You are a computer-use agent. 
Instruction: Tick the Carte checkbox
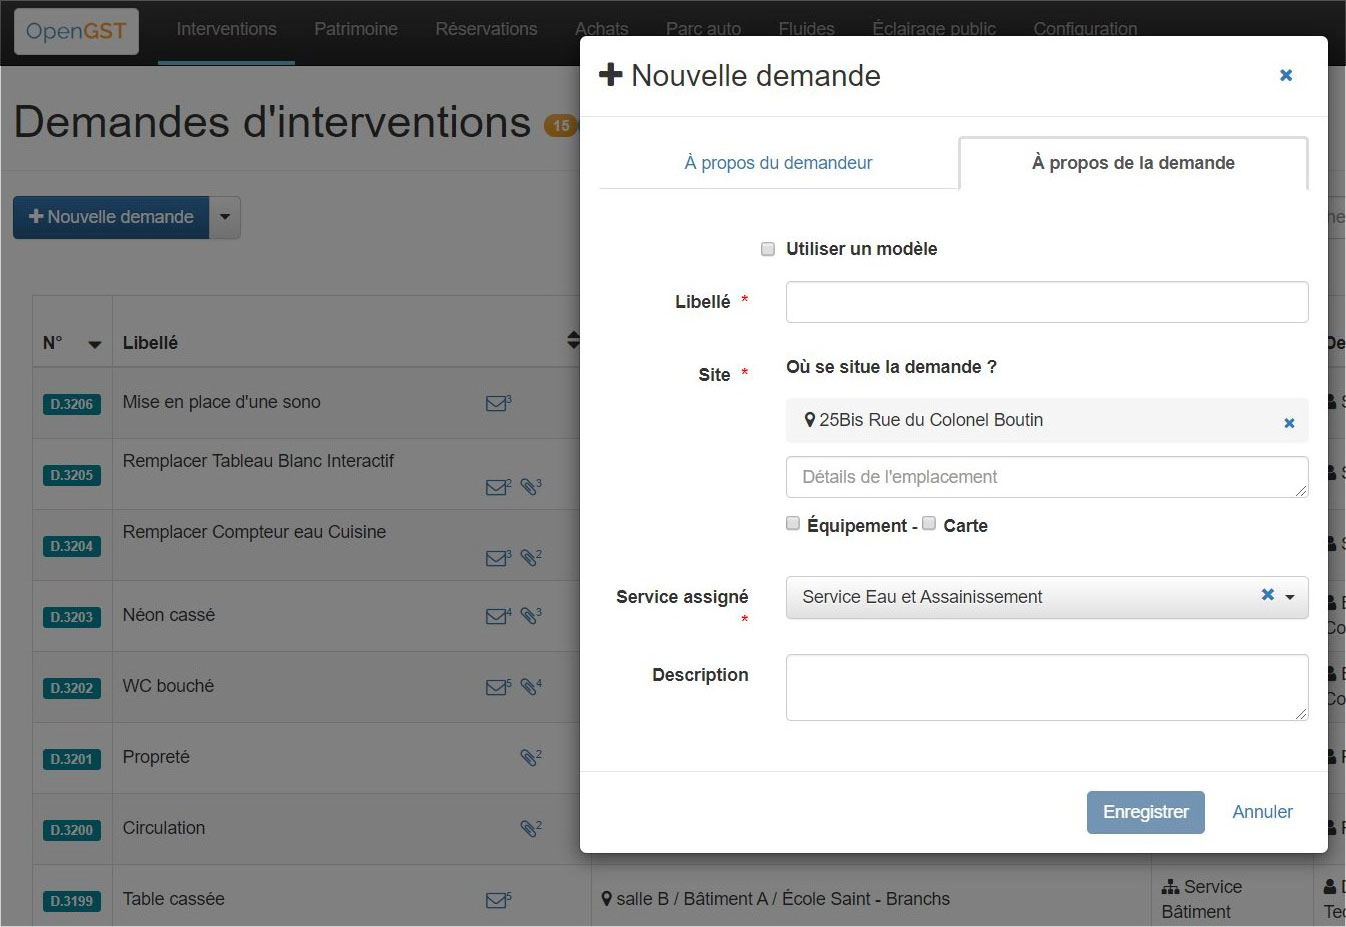(x=929, y=524)
